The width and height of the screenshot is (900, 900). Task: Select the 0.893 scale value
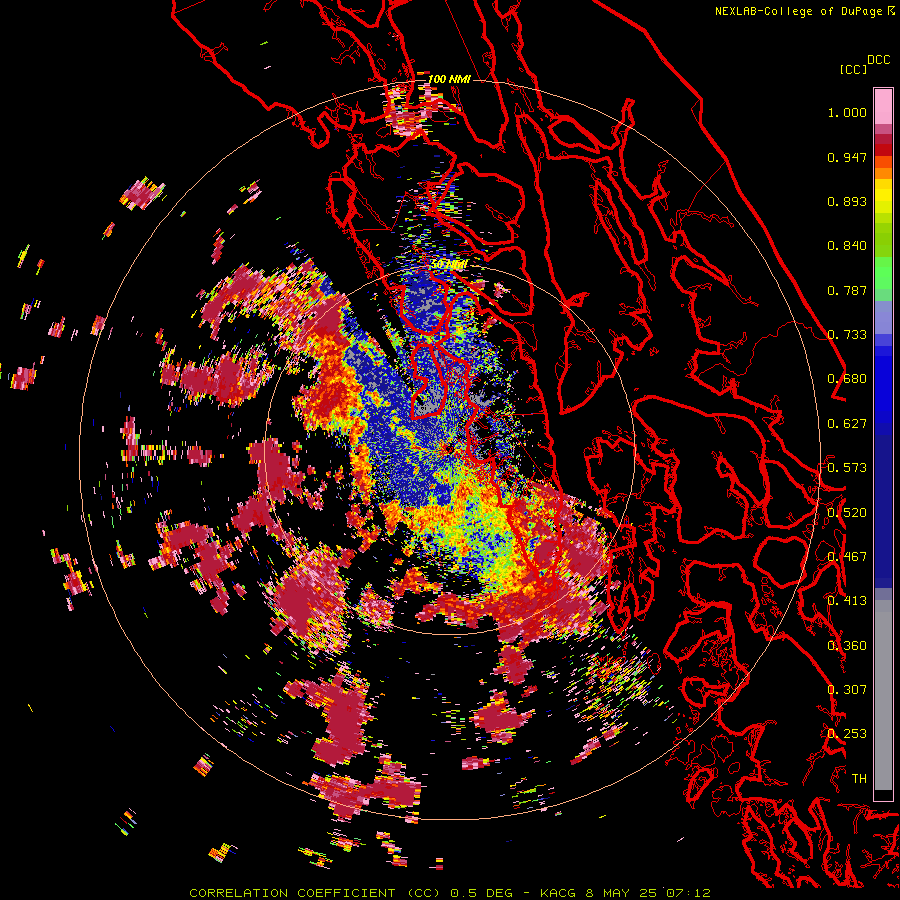847,201
